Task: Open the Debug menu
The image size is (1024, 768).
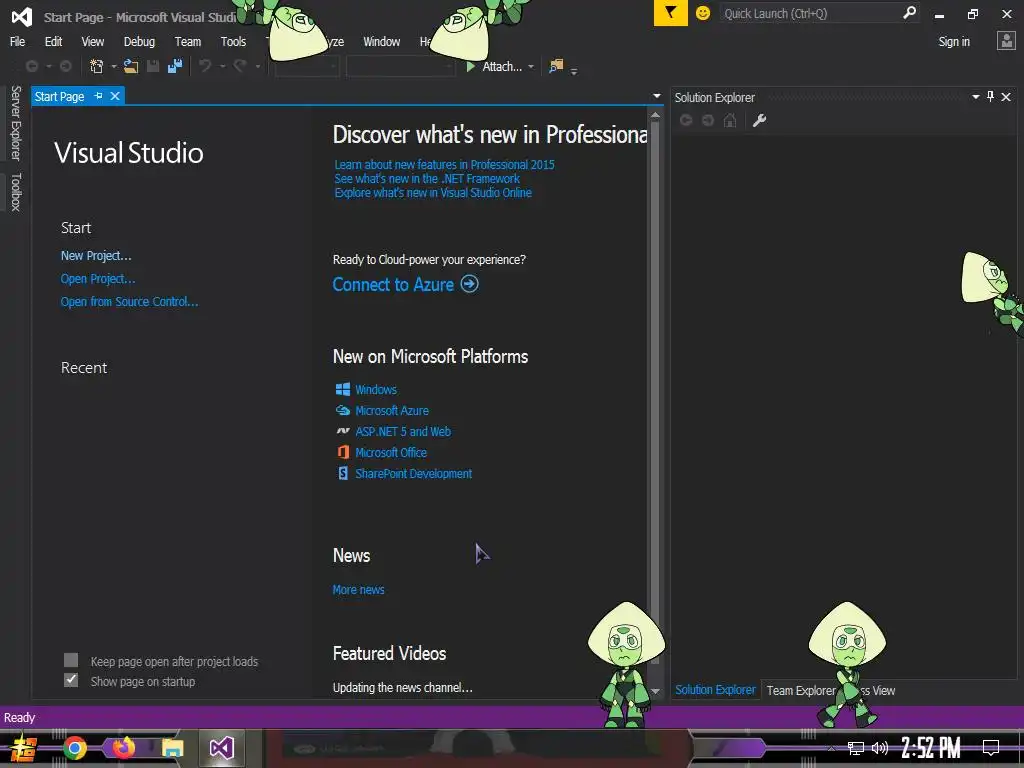Action: 139,41
